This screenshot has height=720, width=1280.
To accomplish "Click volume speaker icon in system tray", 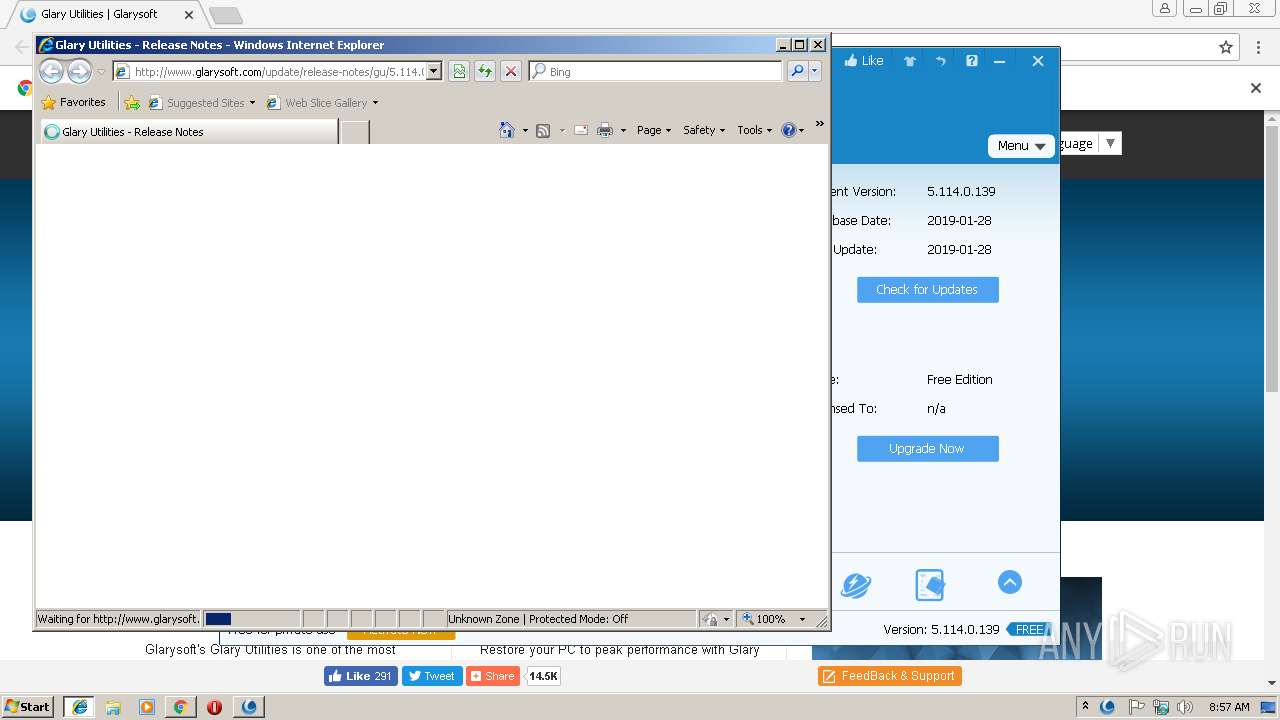I will (x=1185, y=707).
